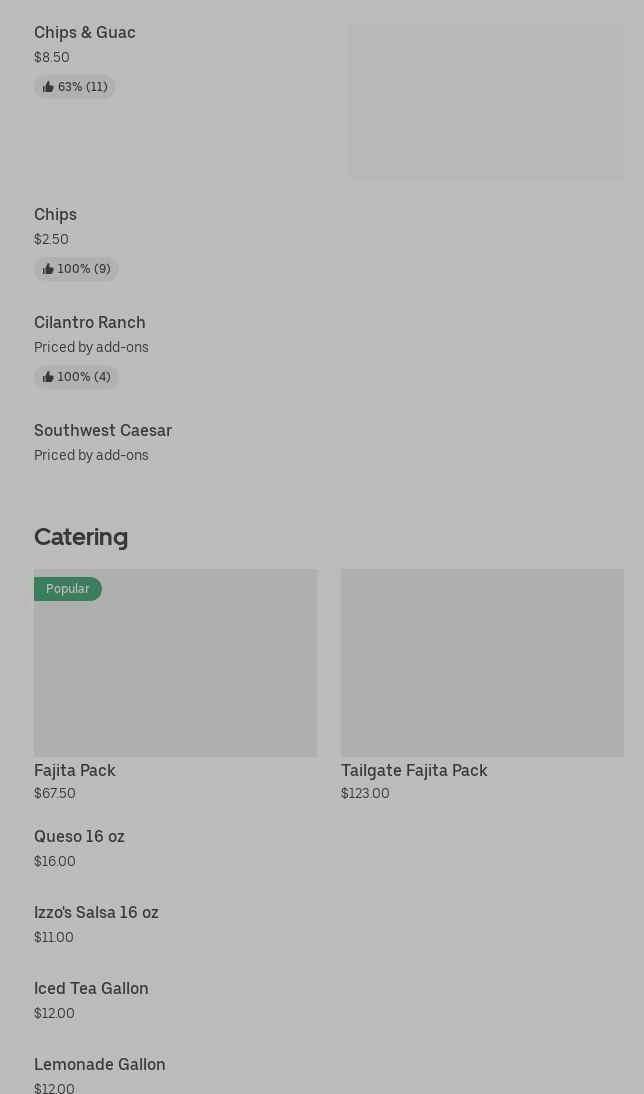Image resolution: width=644 pixels, height=1094 pixels.
Task: Click the Fajita Pack image
Action: (x=175, y=663)
